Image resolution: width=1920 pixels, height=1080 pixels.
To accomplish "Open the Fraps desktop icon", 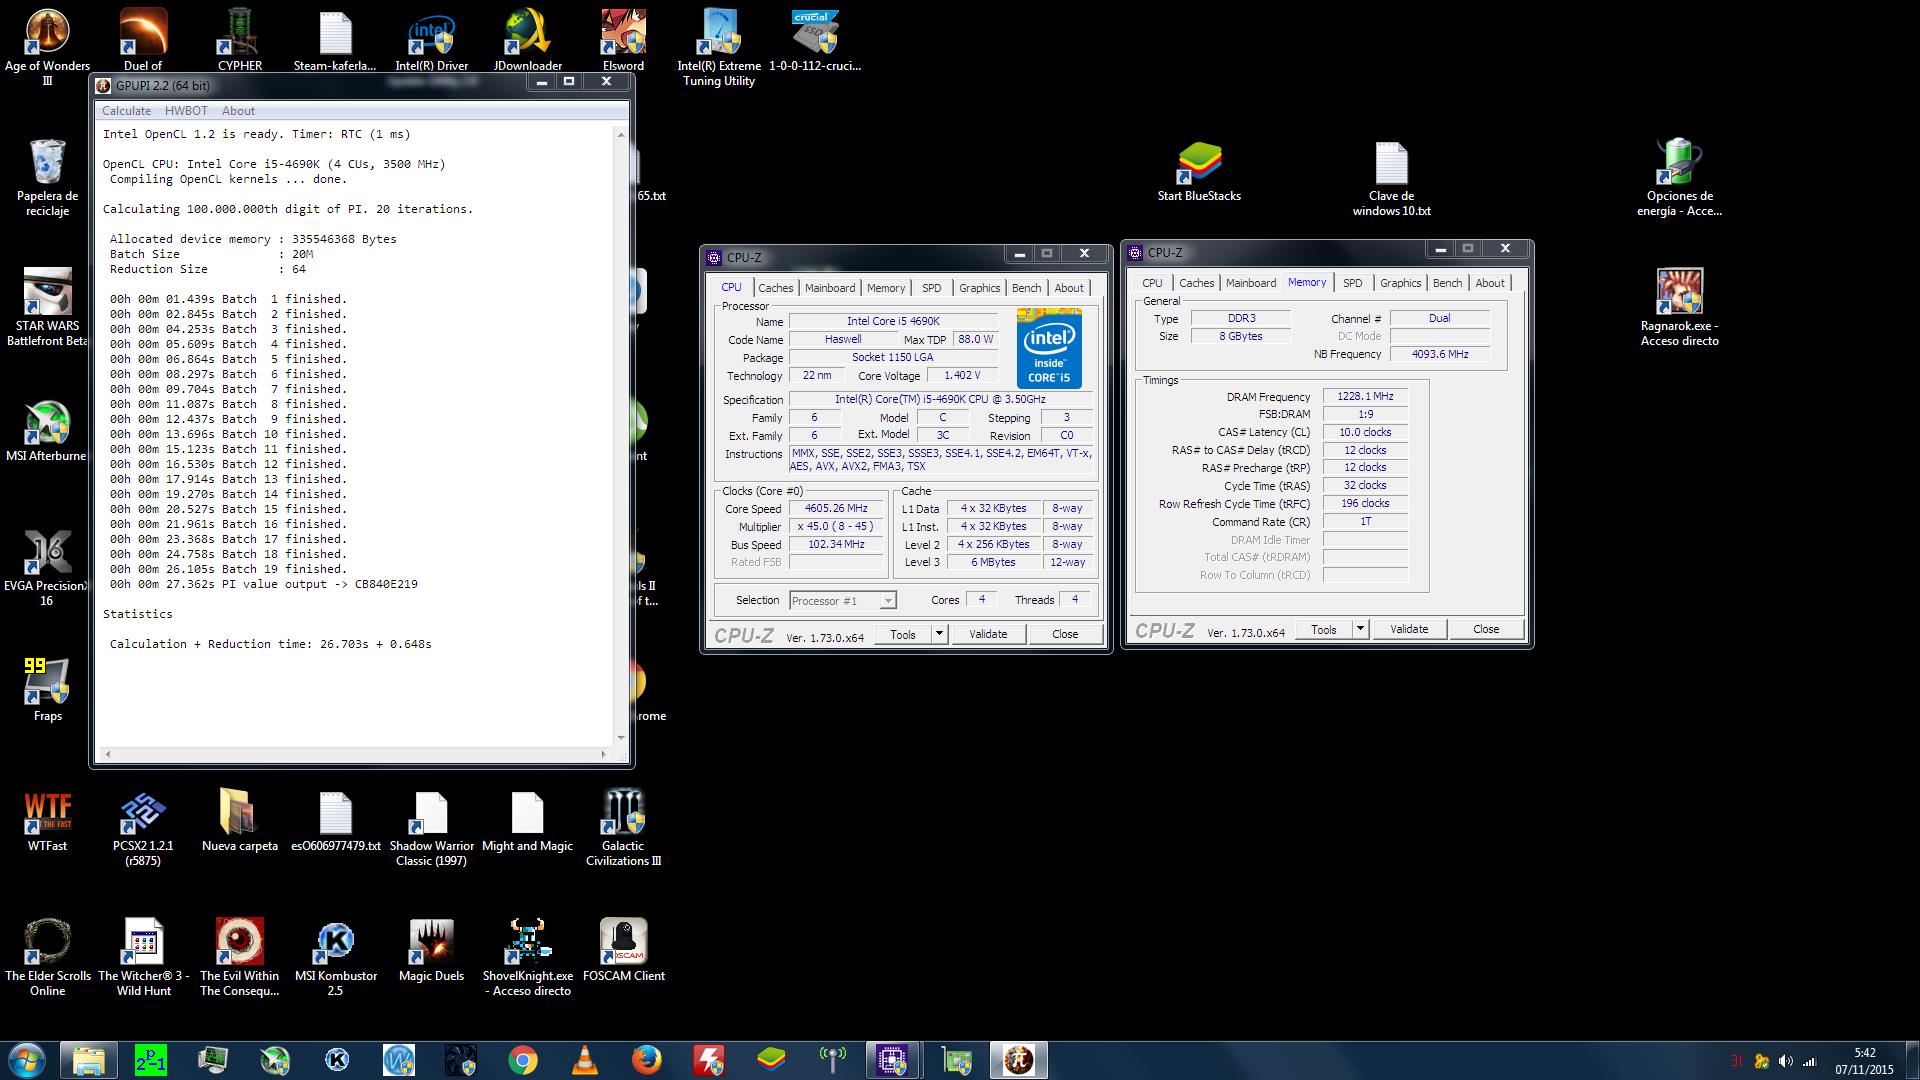I will tap(47, 690).
